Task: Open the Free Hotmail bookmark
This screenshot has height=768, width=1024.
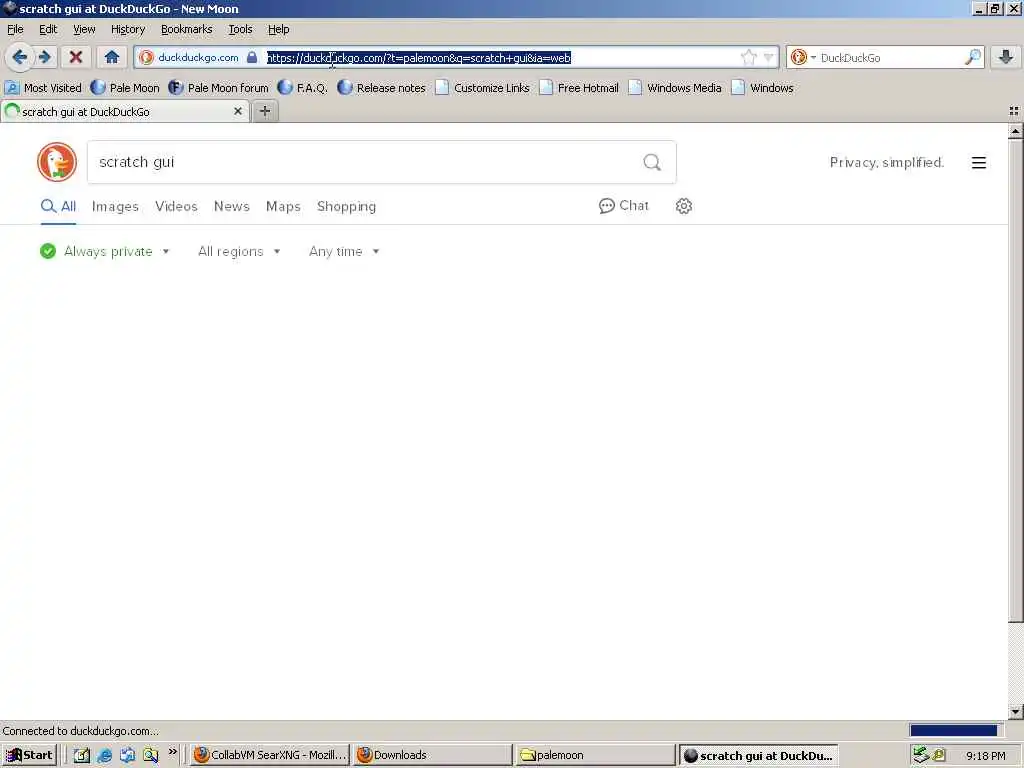Action: pyautogui.click(x=579, y=88)
